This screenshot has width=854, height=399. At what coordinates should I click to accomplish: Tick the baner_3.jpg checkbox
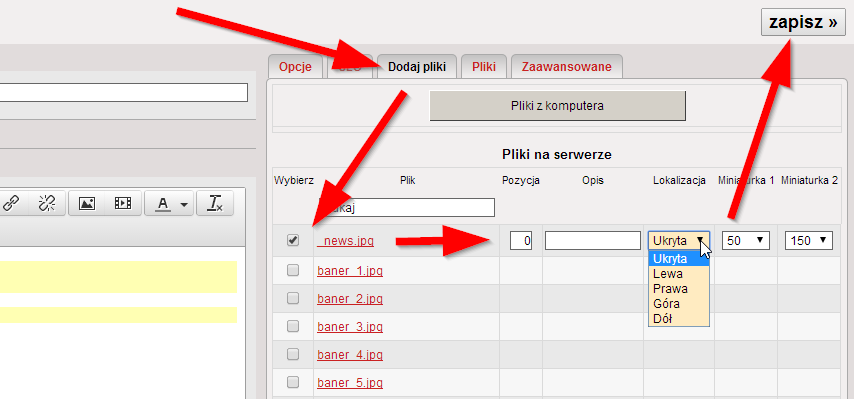pos(293,326)
